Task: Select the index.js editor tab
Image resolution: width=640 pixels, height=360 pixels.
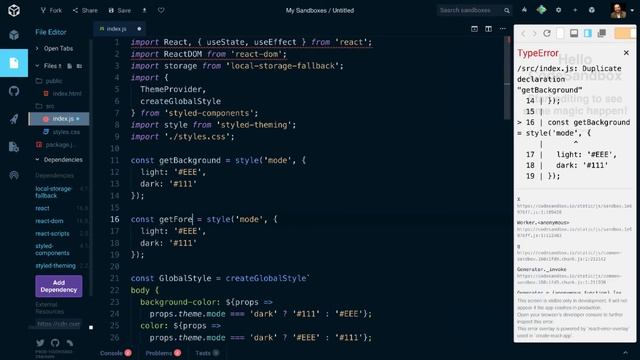Action: [119, 29]
